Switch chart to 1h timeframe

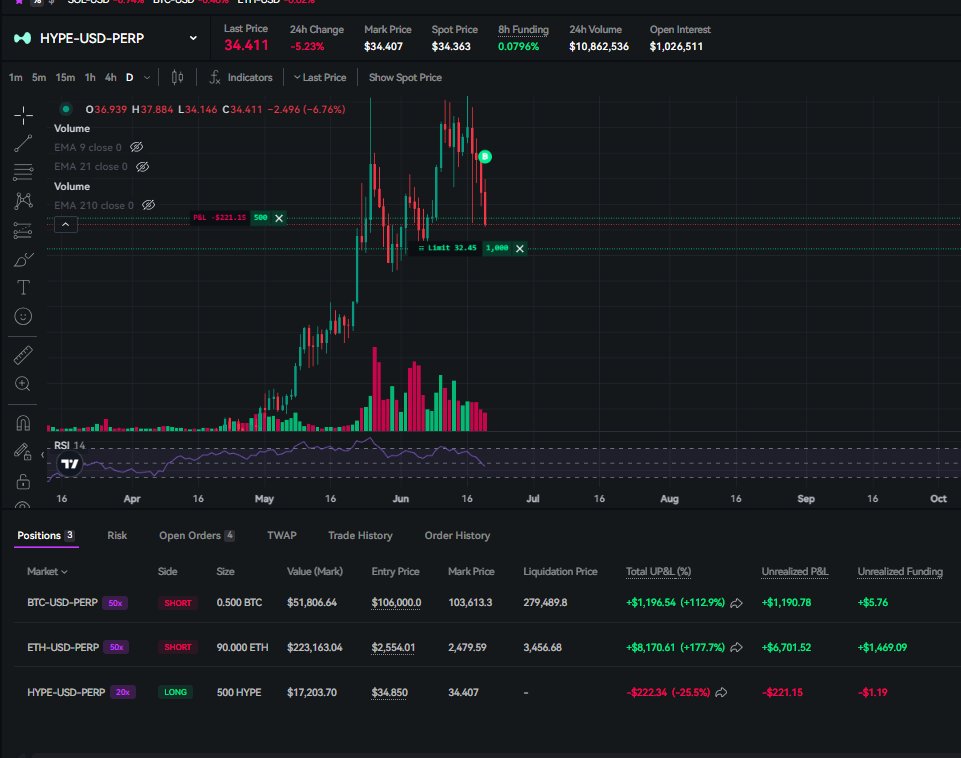click(90, 77)
